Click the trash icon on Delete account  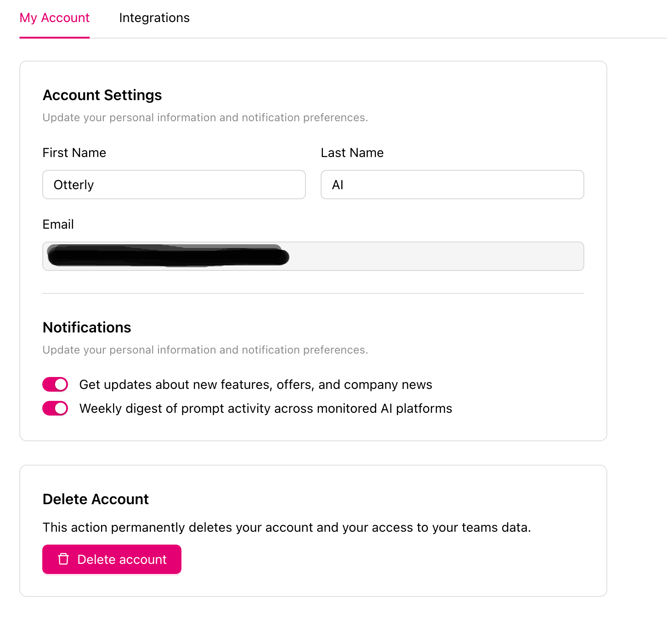[63, 559]
